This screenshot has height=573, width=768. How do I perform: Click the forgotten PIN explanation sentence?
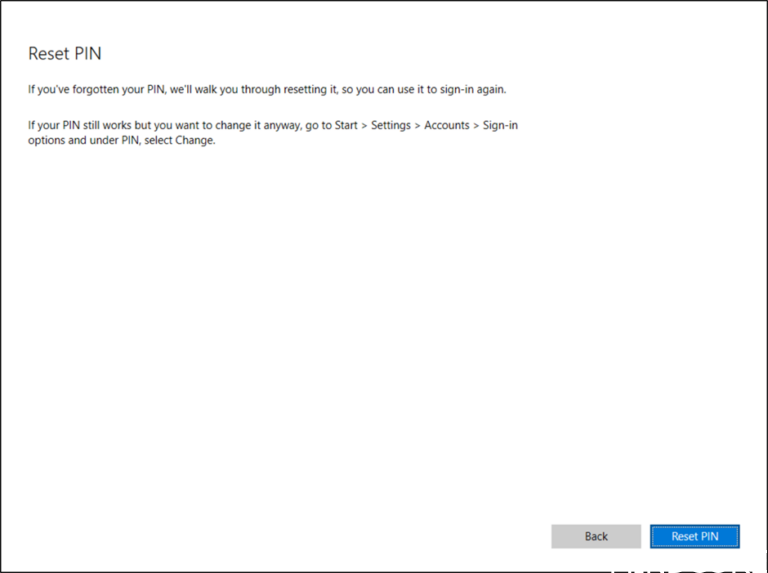click(x=266, y=90)
